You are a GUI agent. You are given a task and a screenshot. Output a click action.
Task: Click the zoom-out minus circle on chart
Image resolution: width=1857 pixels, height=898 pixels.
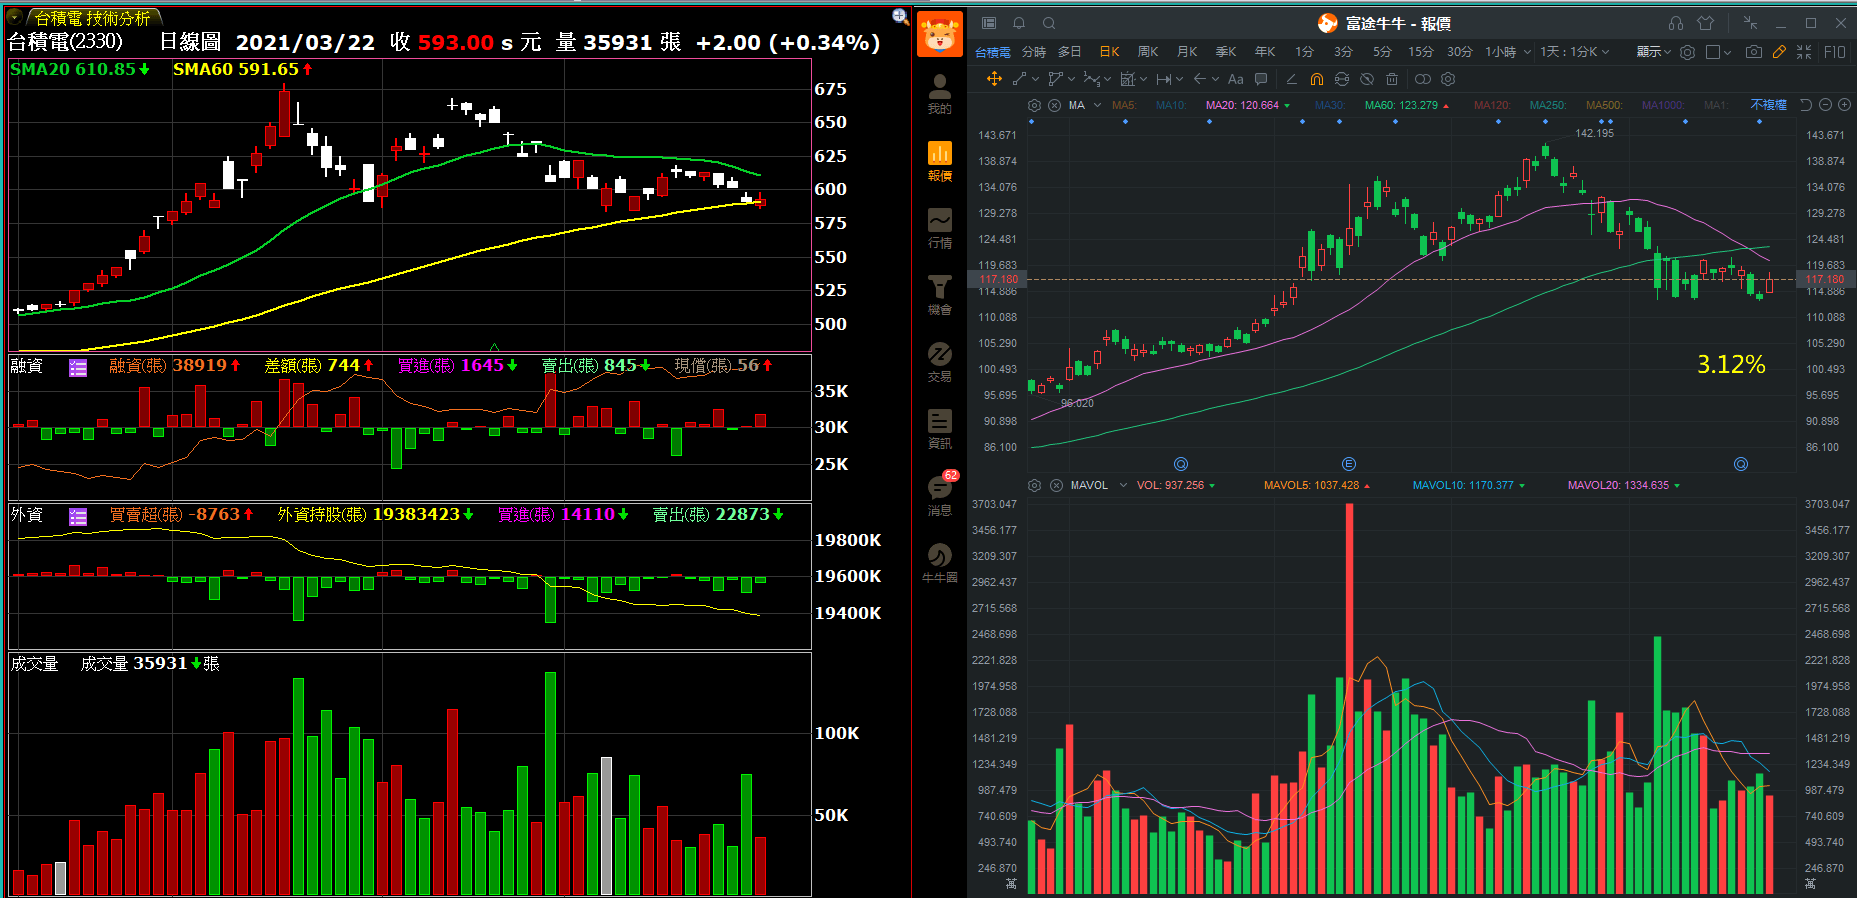(x=1825, y=105)
